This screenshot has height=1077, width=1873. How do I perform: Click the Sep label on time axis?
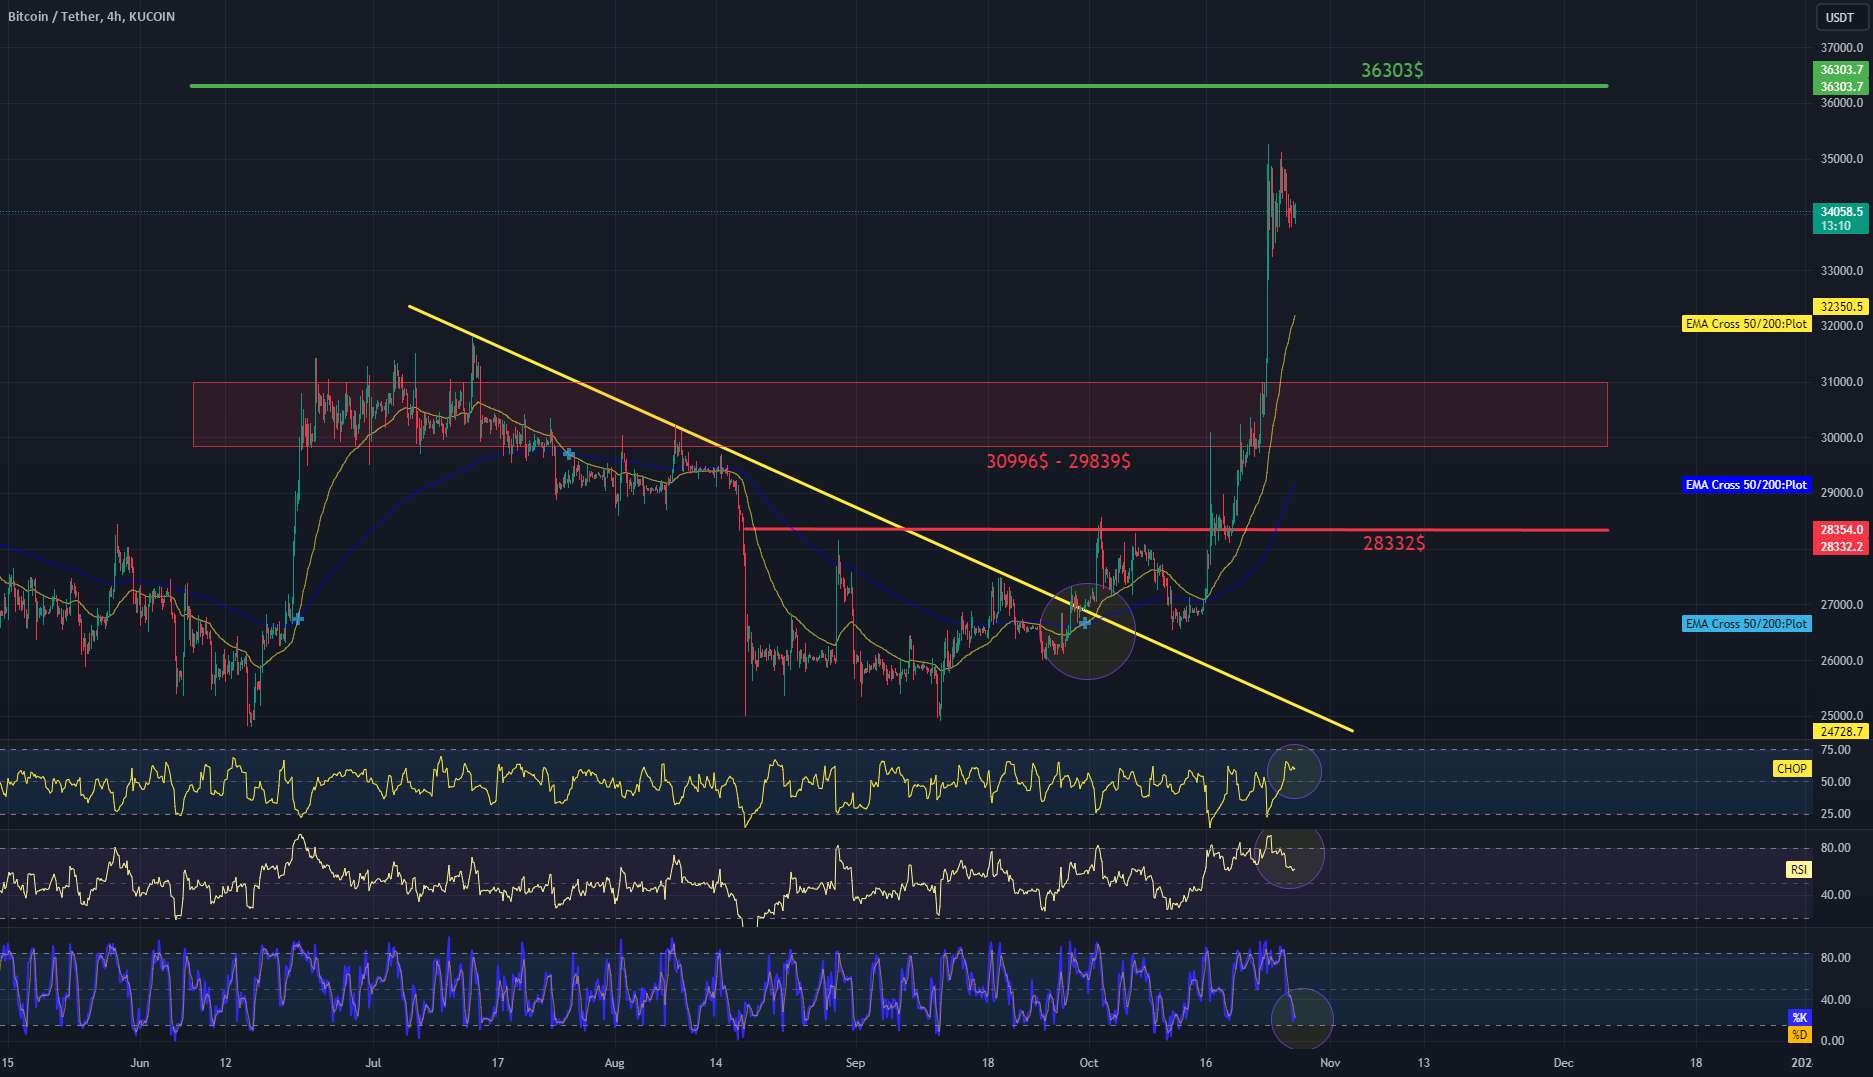coord(855,1063)
